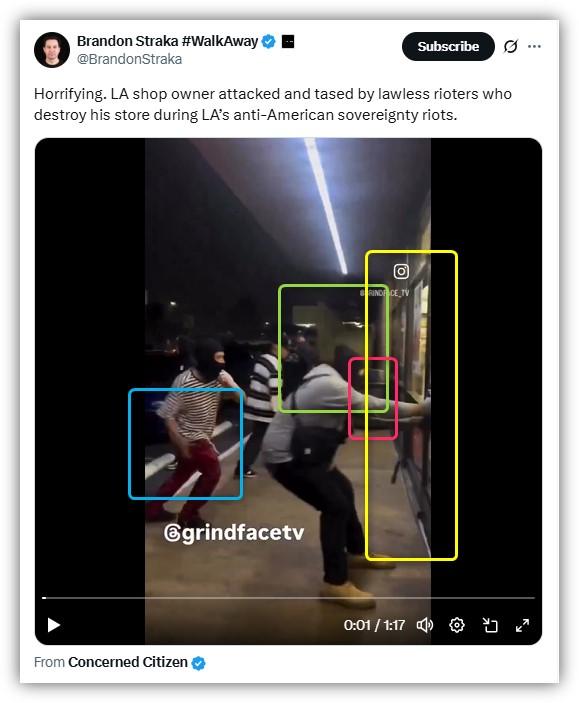Play the video

point(54,625)
